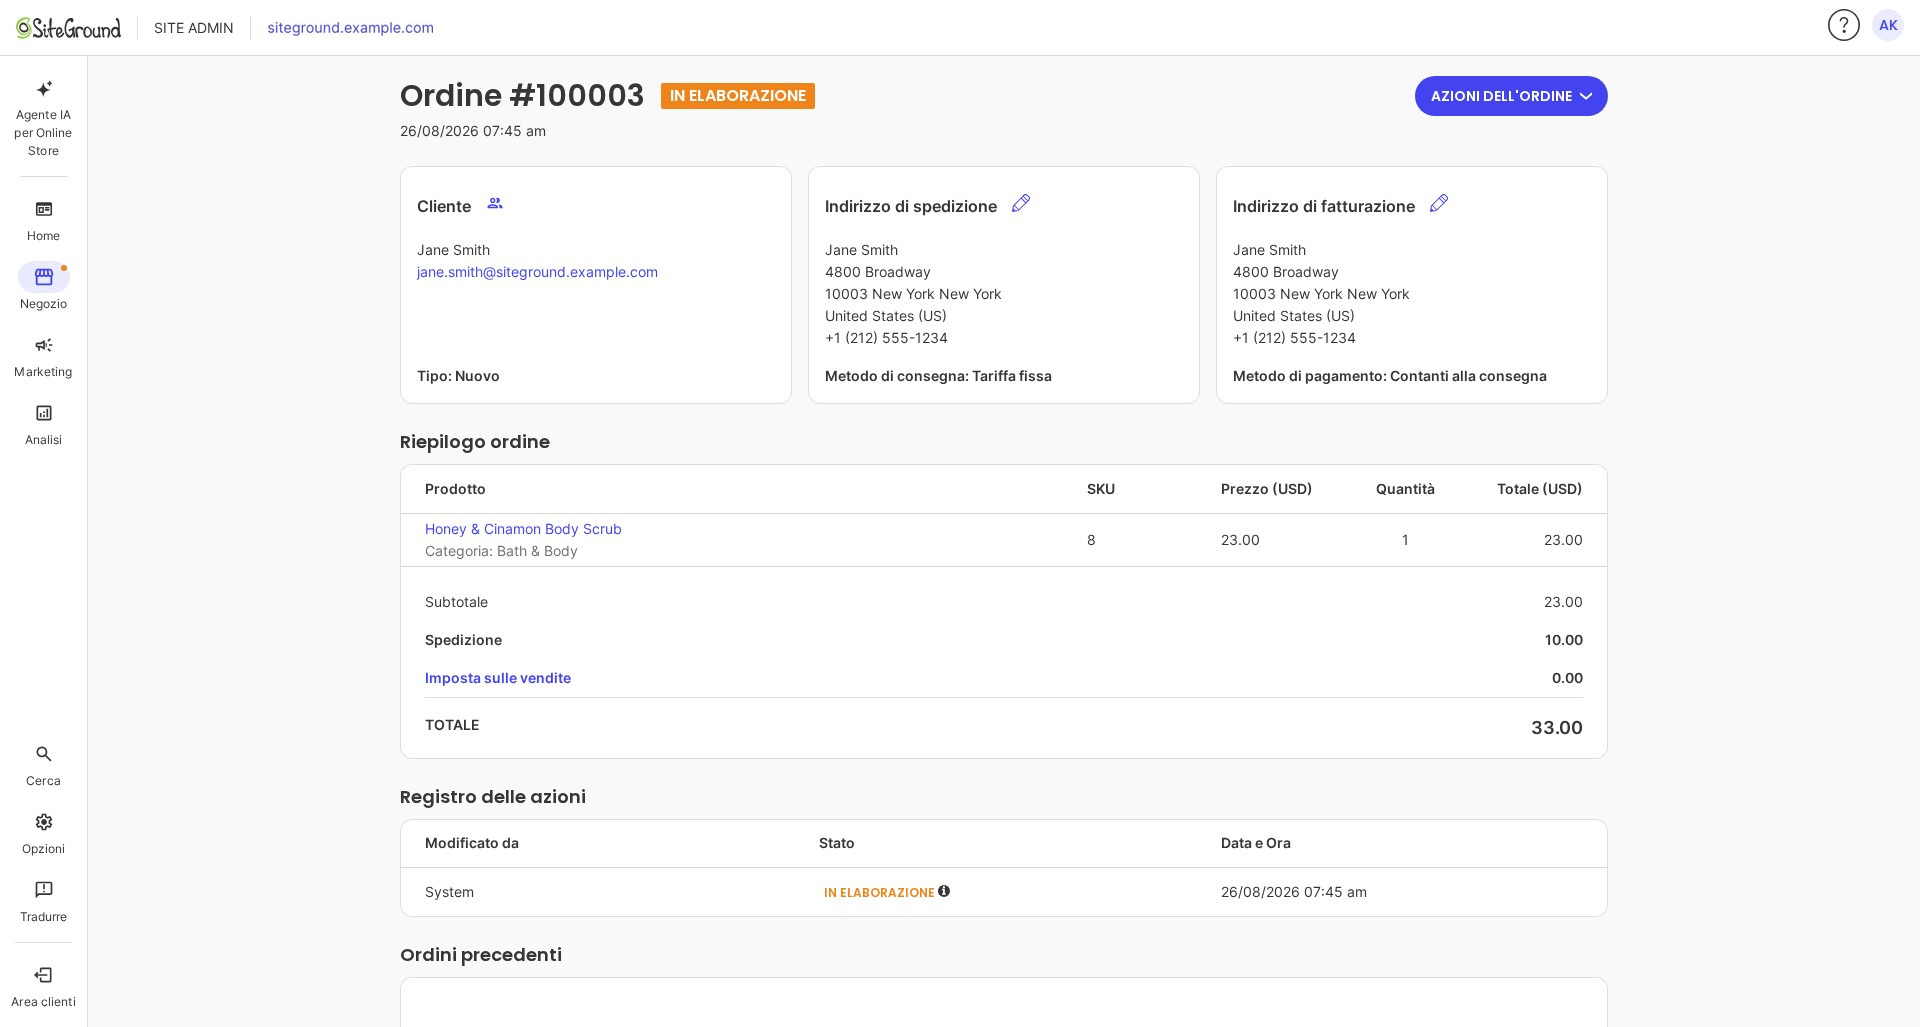Go to Area clienti
Image resolution: width=1920 pixels, height=1027 pixels.
43,987
